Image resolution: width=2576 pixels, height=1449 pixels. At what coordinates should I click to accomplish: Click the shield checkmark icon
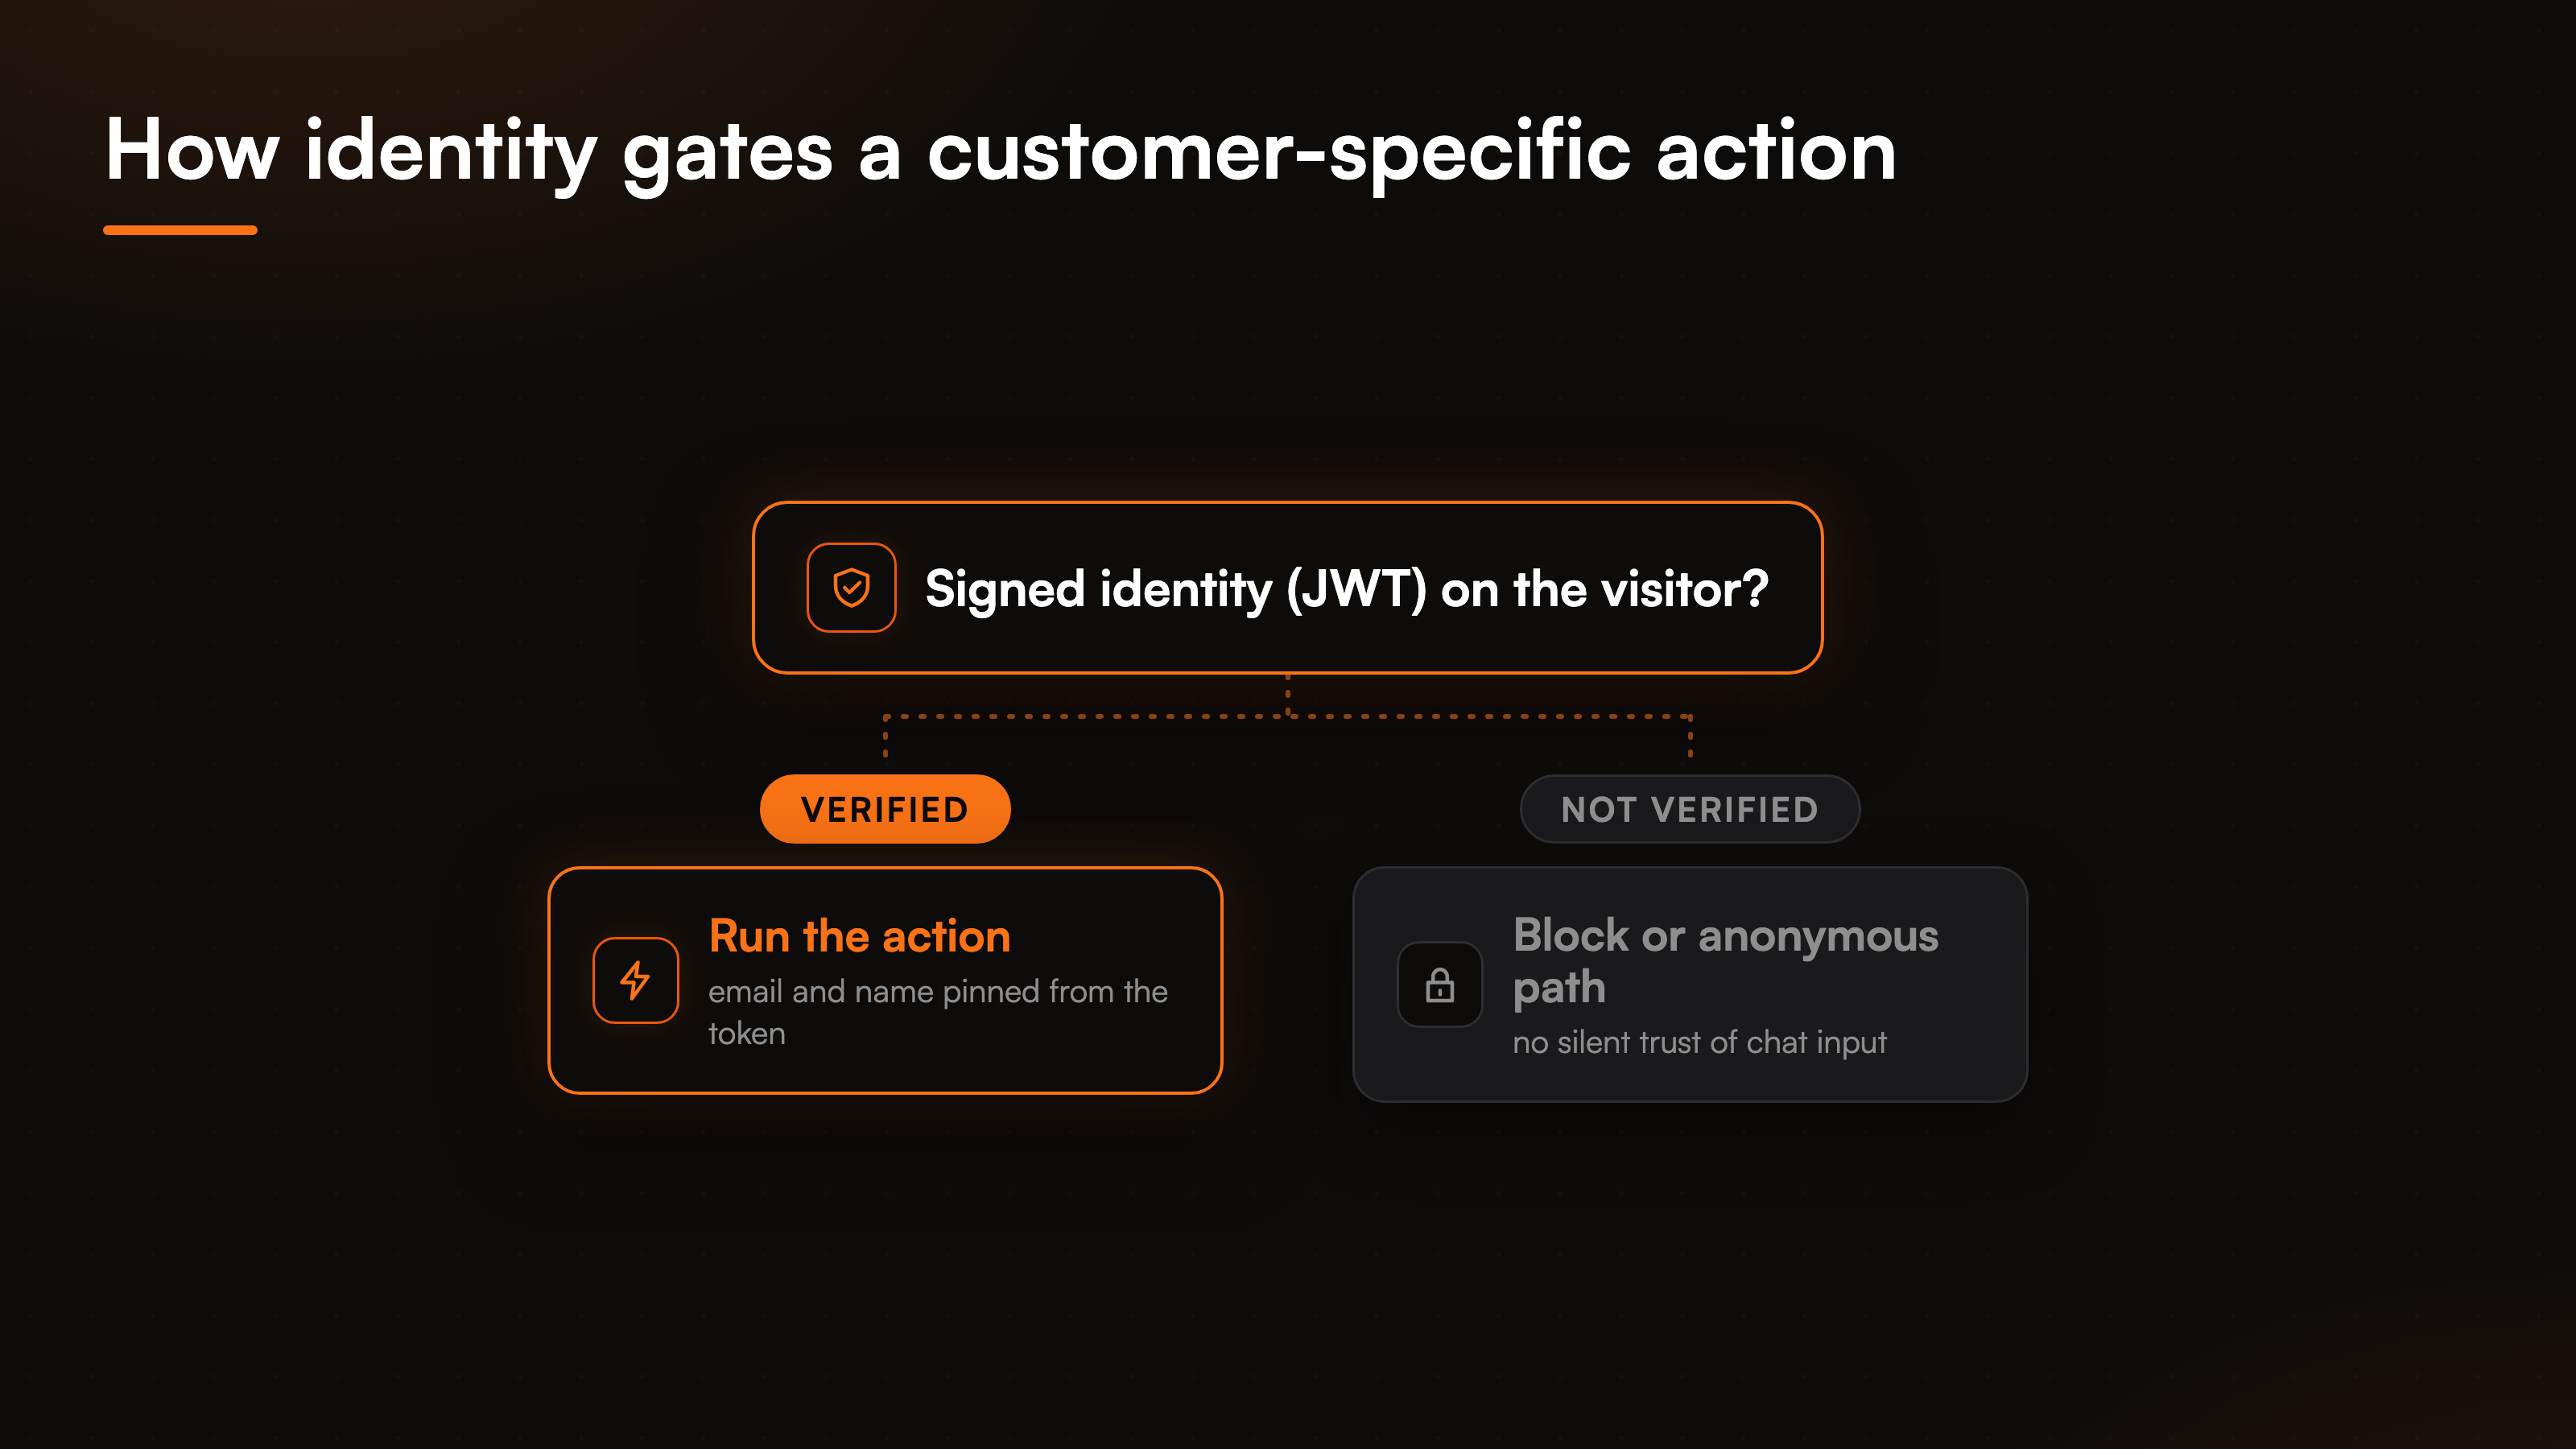[851, 588]
